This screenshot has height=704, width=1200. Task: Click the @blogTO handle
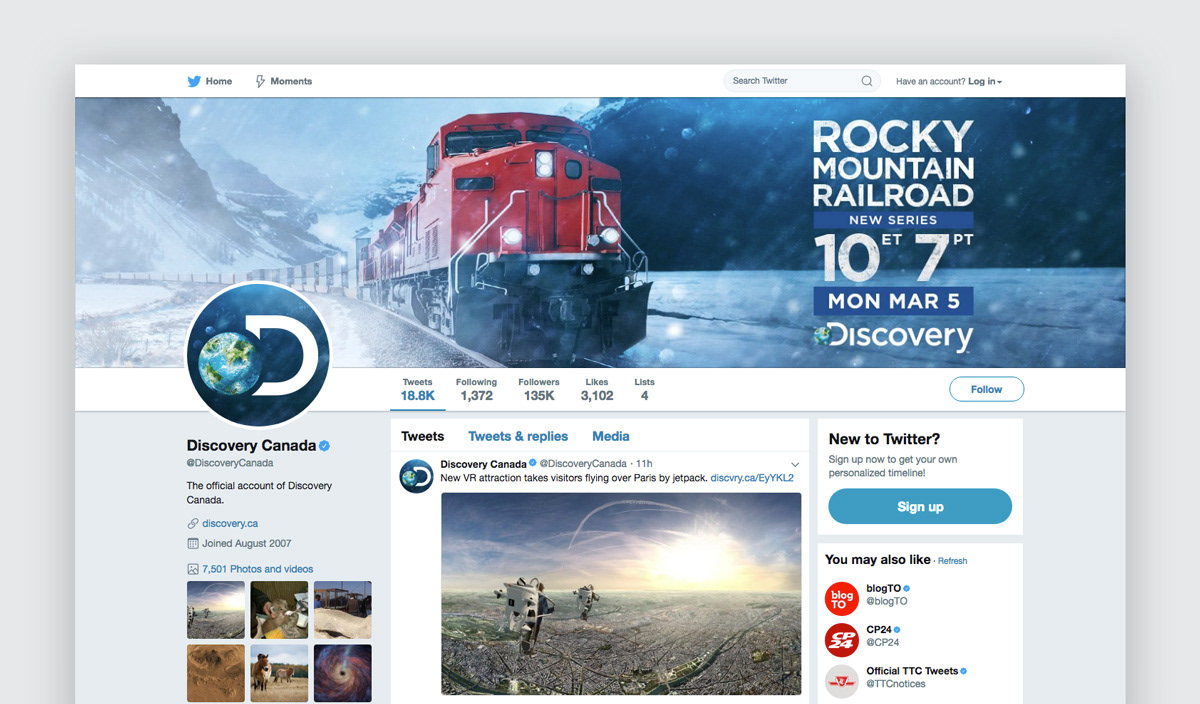click(887, 601)
